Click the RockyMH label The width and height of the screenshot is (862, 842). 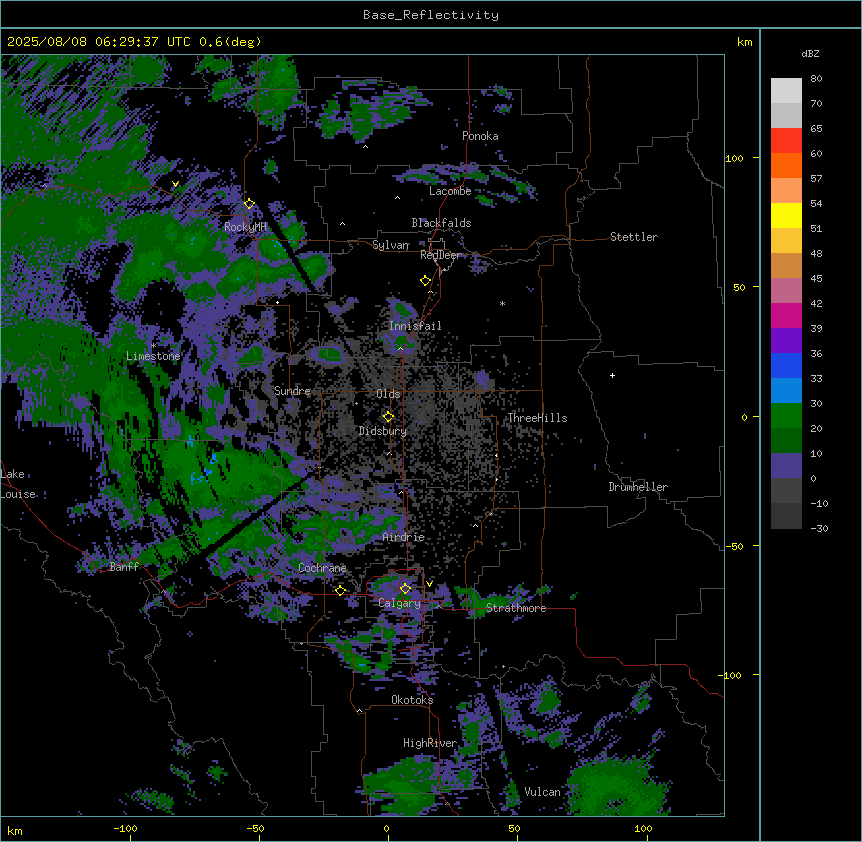click(245, 227)
